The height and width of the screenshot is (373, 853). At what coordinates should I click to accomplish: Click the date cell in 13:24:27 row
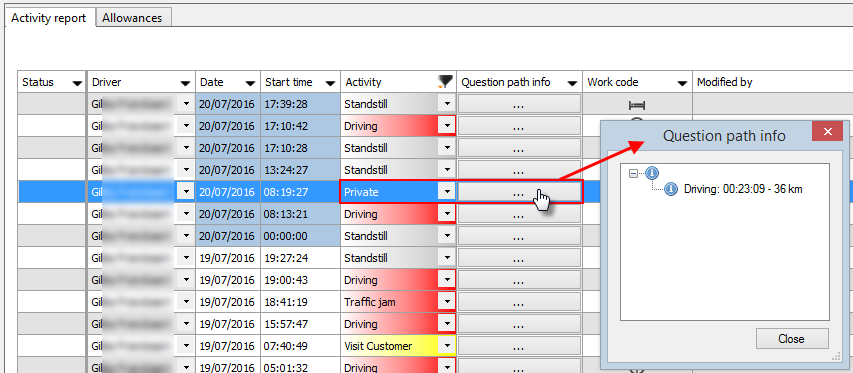point(227,170)
